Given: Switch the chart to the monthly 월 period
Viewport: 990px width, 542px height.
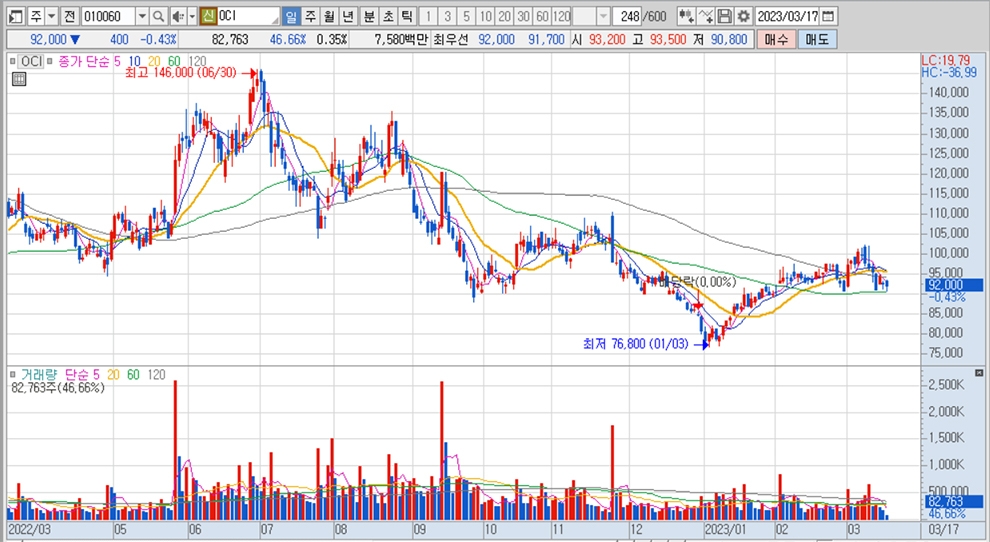Looking at the screenshot, I should click(329, 16).
